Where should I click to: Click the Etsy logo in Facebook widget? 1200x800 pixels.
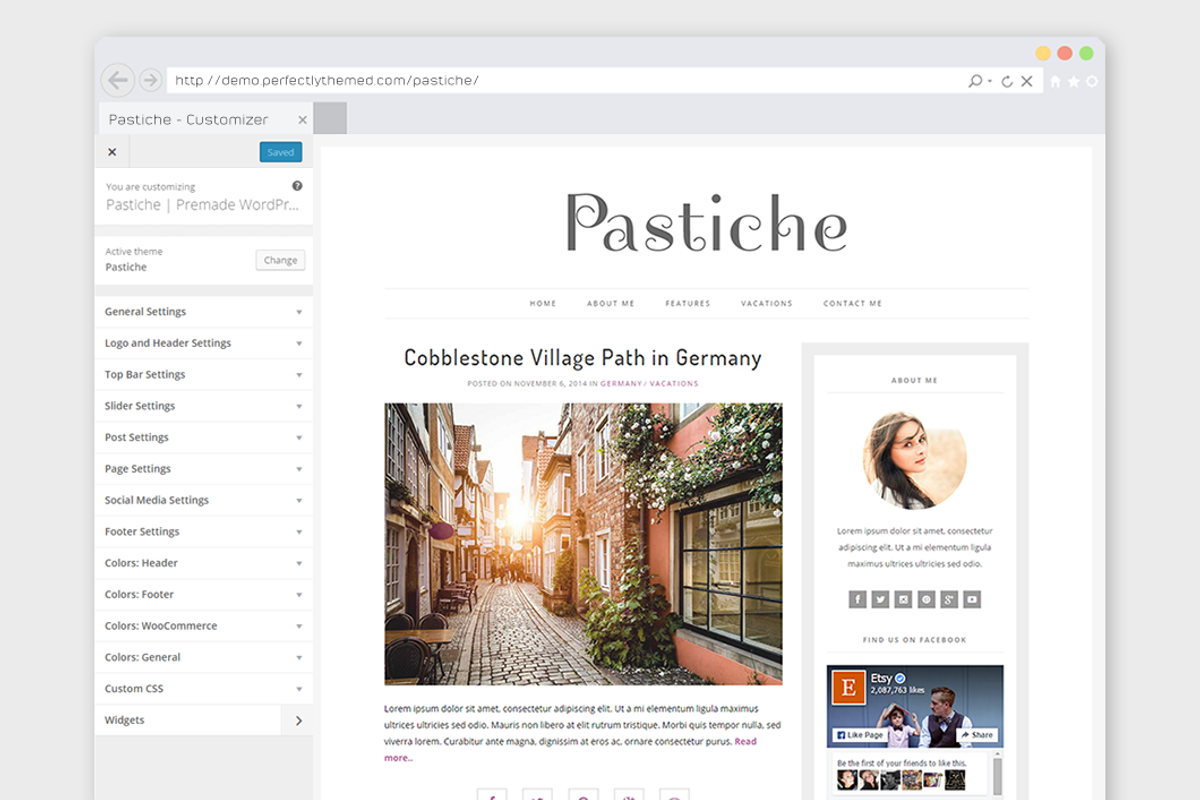(x=849, y=689)
